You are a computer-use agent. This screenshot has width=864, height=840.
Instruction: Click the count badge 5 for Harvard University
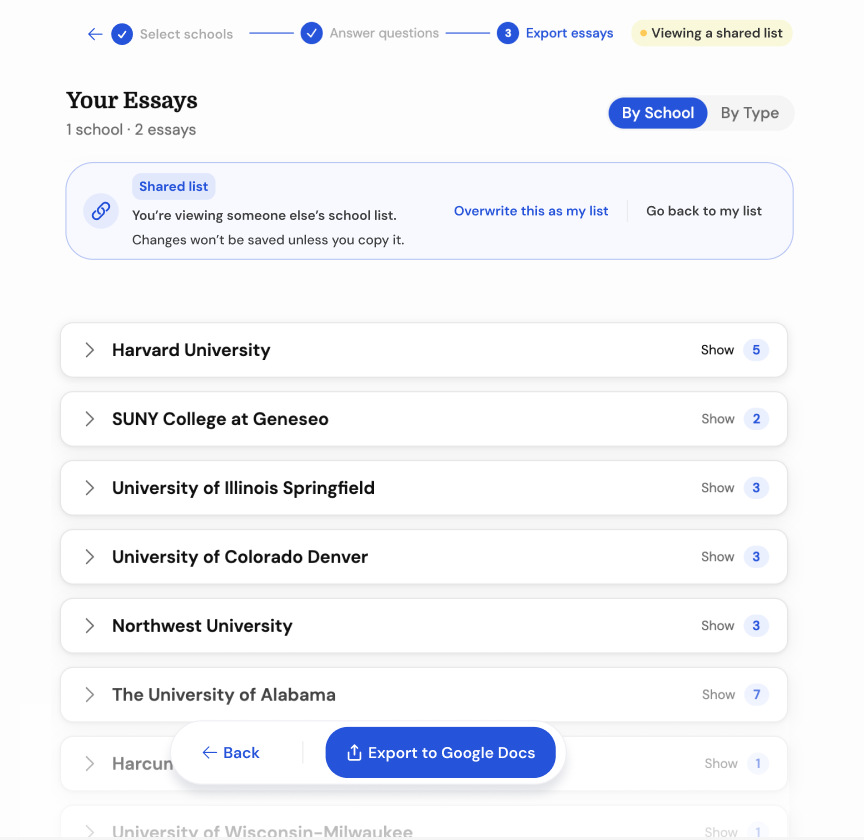756,350
